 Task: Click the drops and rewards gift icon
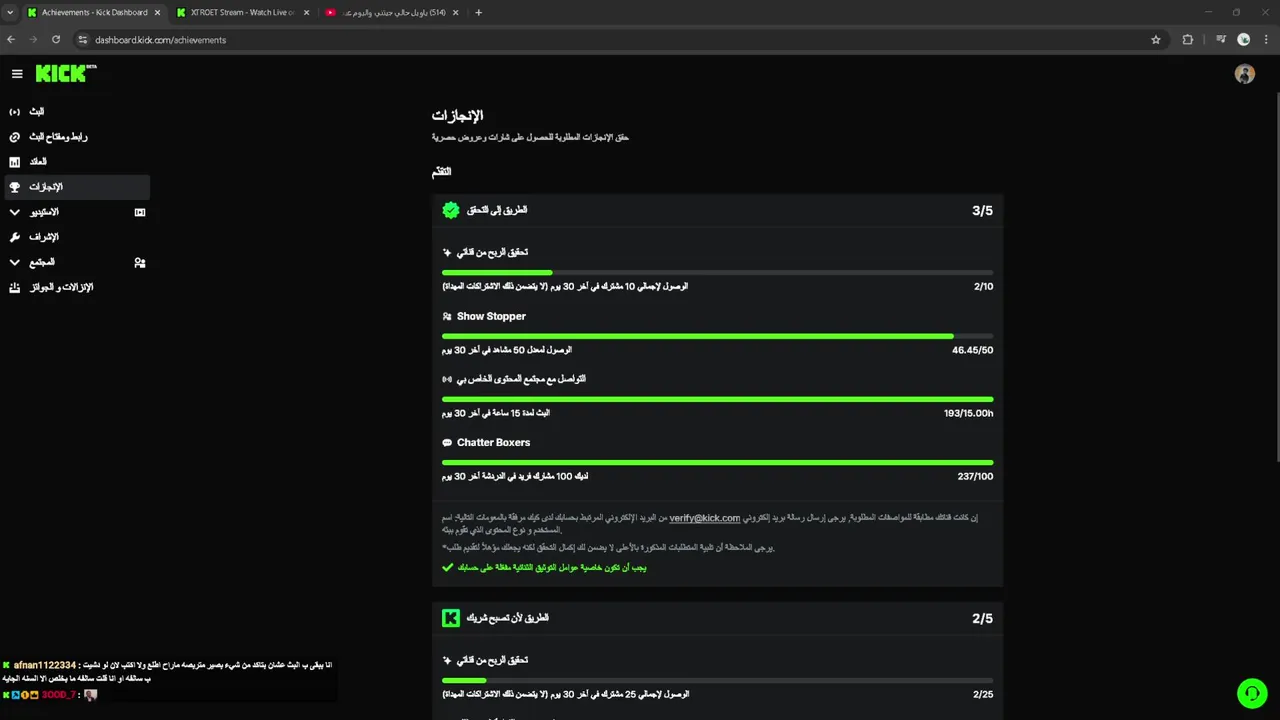[14, 288]
